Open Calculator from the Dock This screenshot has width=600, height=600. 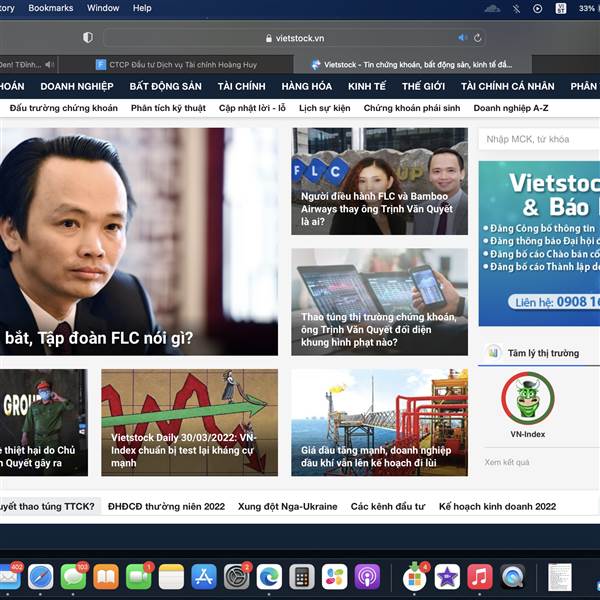(x=302, y=577)
